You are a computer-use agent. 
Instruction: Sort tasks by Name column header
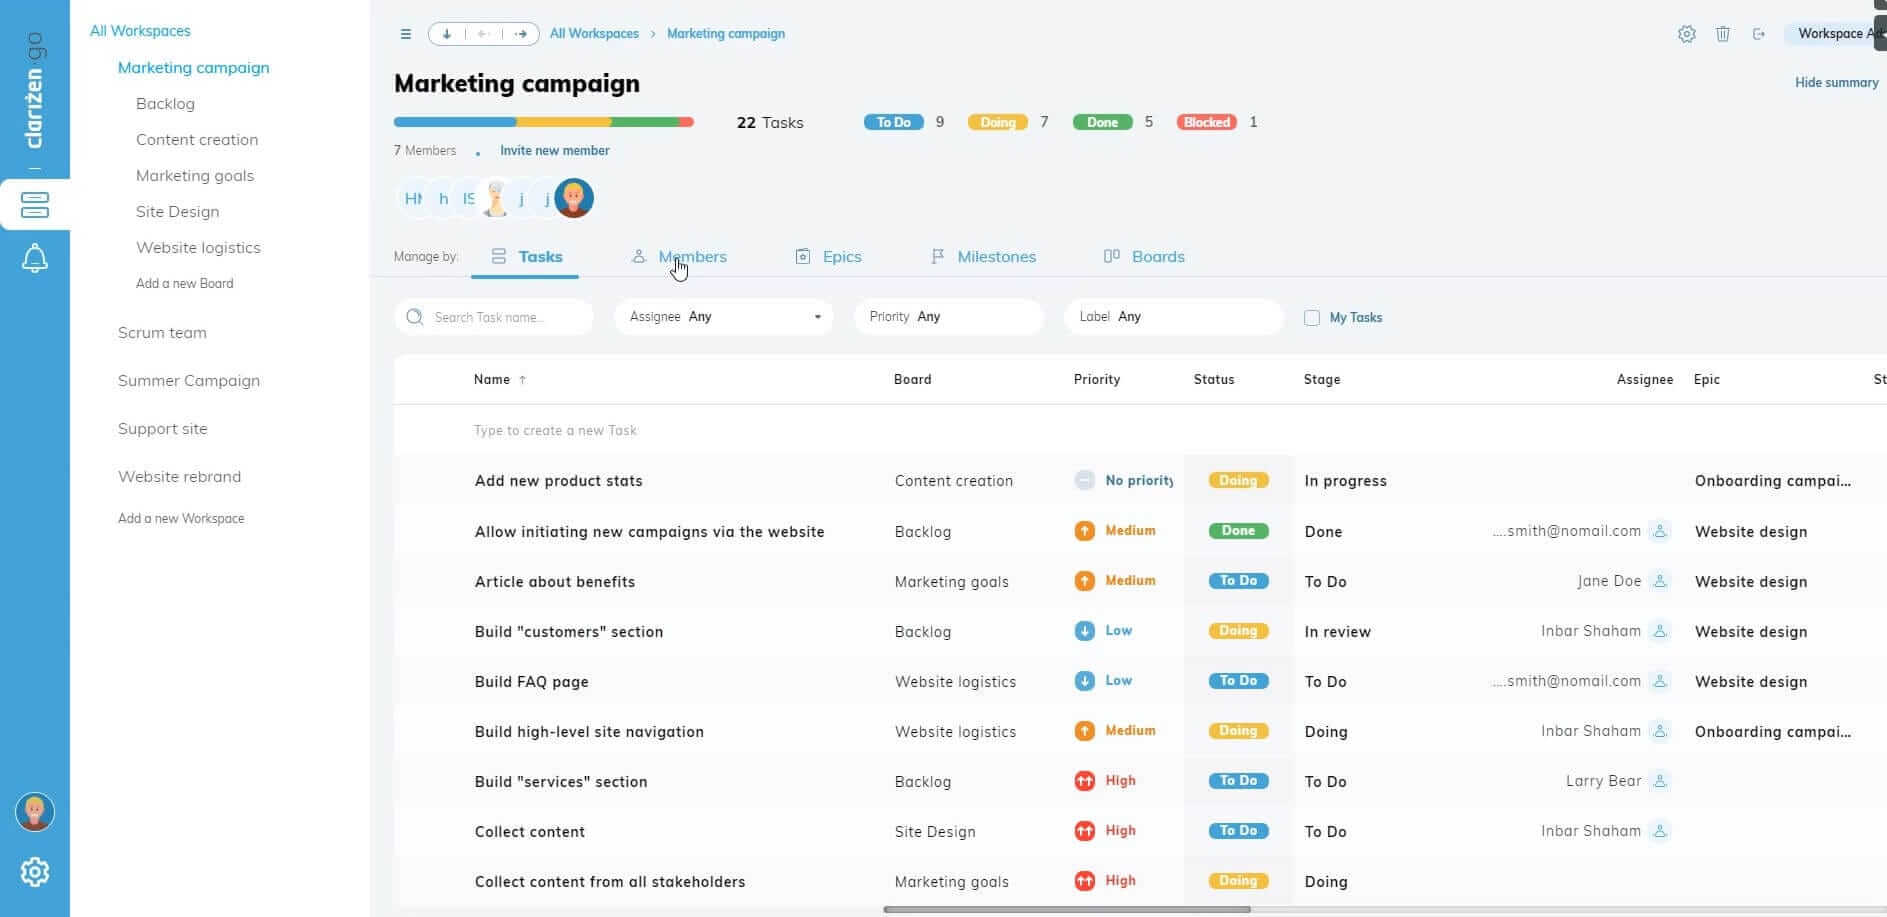[492, 380]
